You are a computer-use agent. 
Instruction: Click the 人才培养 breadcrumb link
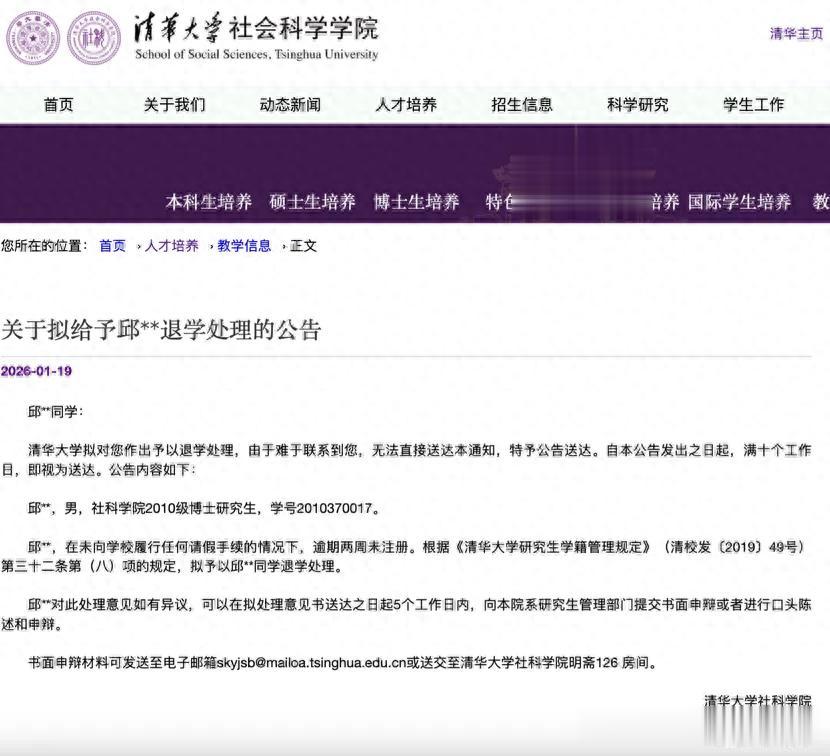pyautogui.click(x=172, y=246)
